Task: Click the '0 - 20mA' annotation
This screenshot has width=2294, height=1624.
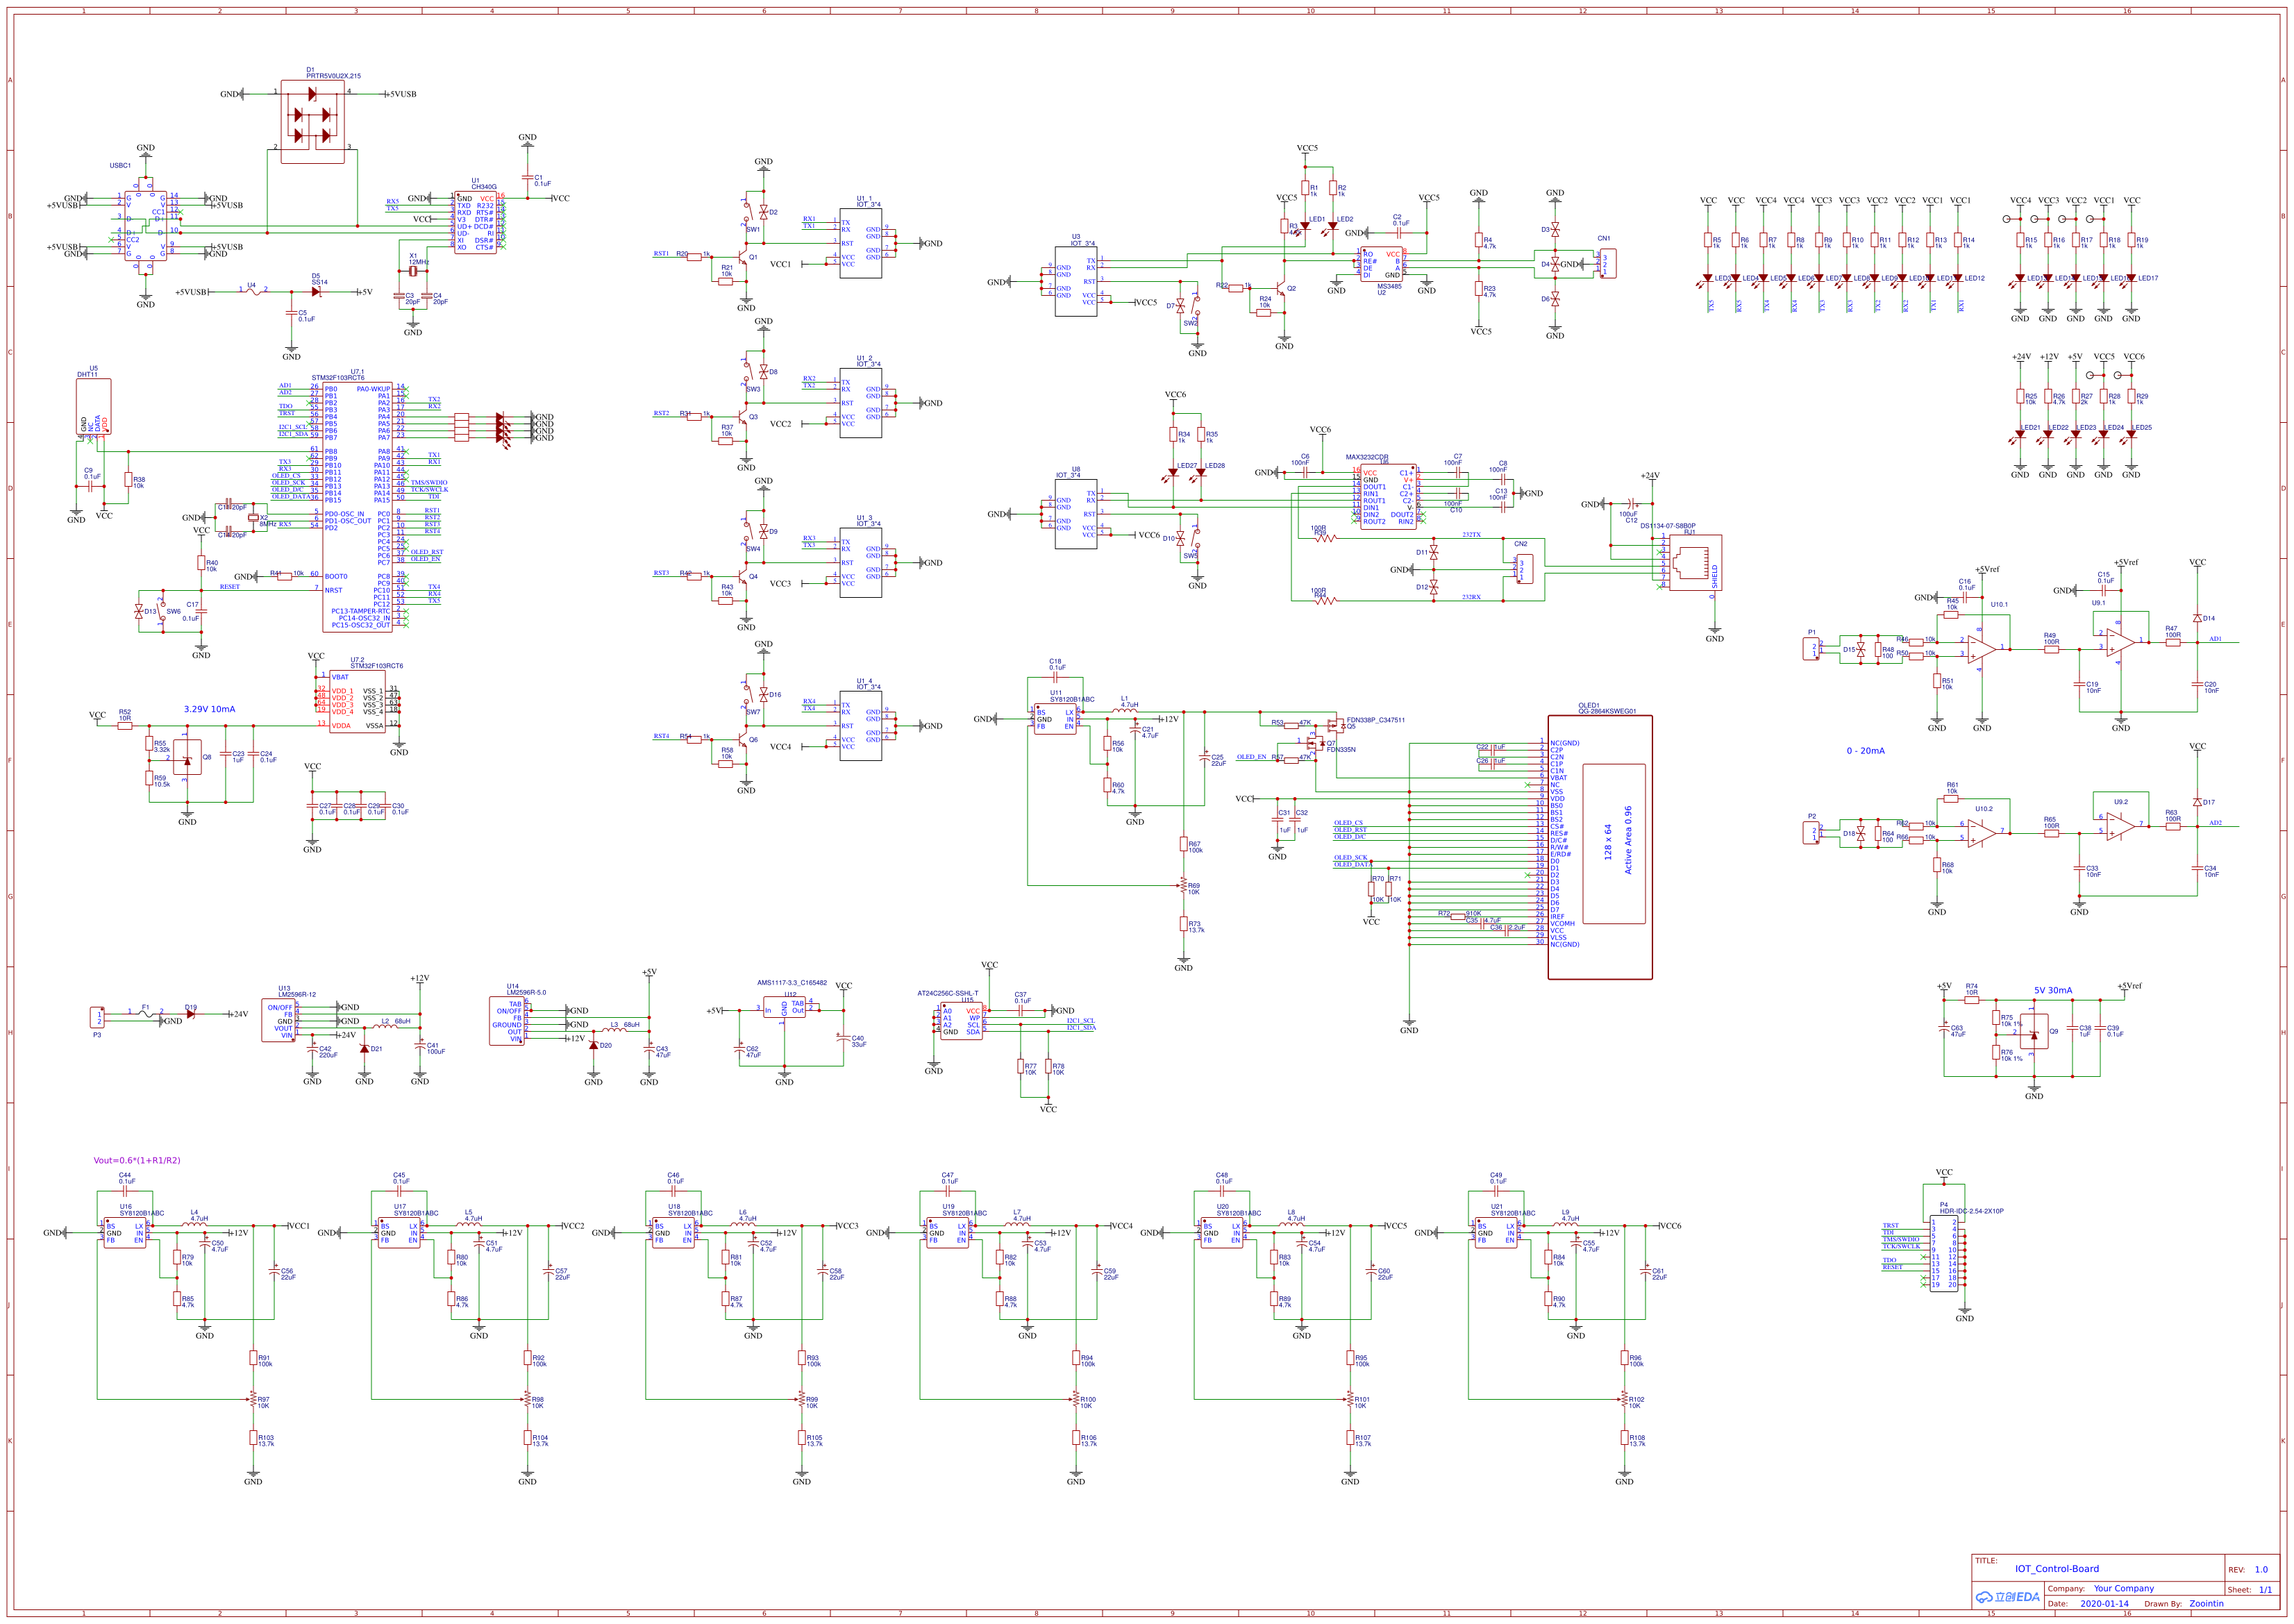Action: click(x=1865, y=750)
